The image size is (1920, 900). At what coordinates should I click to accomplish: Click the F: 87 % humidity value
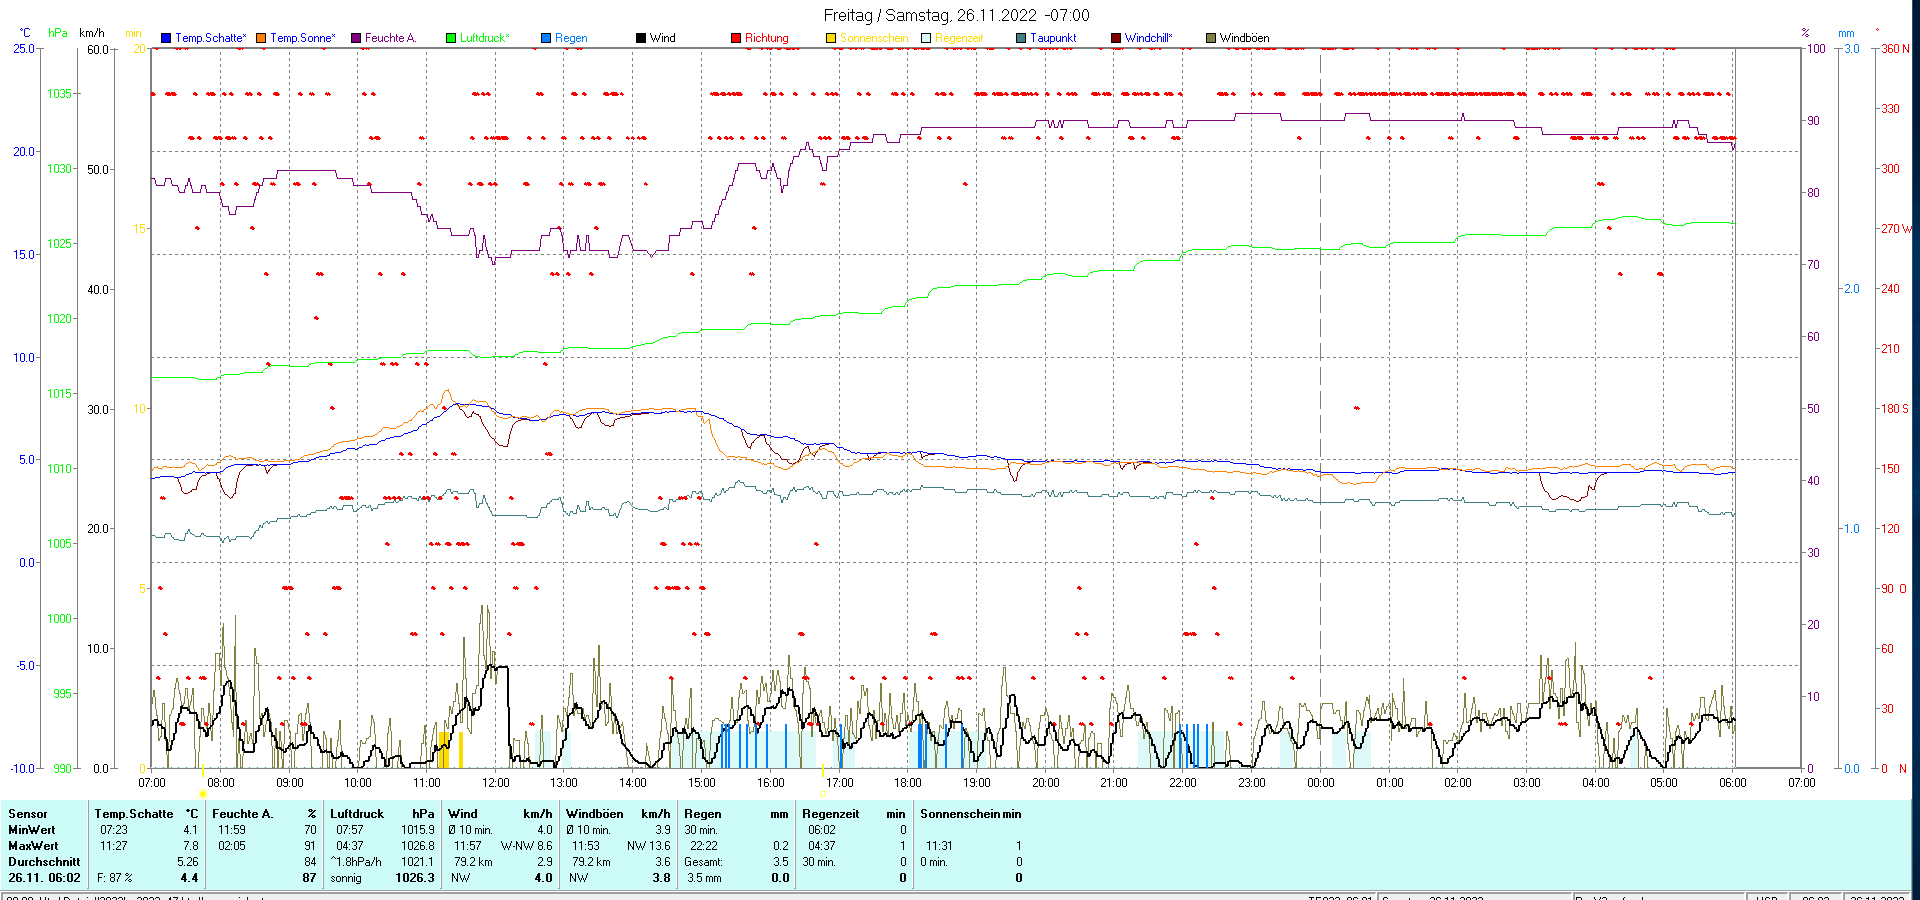click(x=115, y=878)
